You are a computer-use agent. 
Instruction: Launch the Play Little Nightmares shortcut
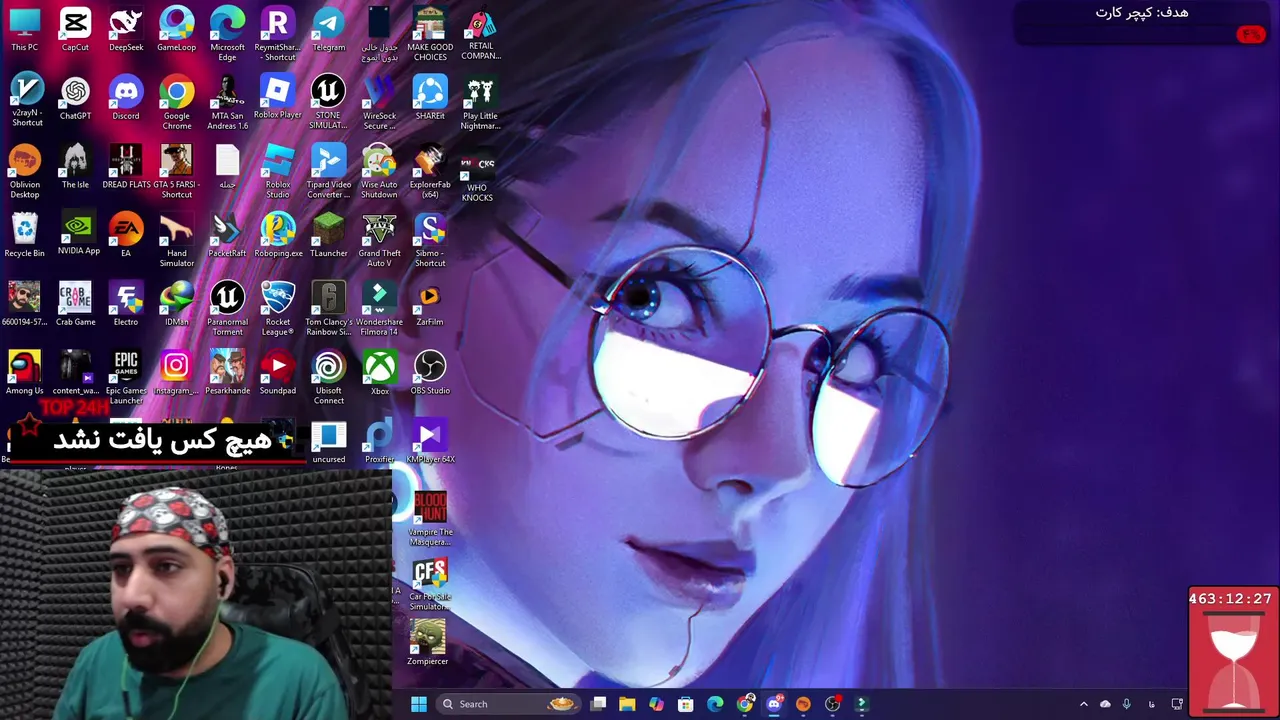click(x=480, y=102)
